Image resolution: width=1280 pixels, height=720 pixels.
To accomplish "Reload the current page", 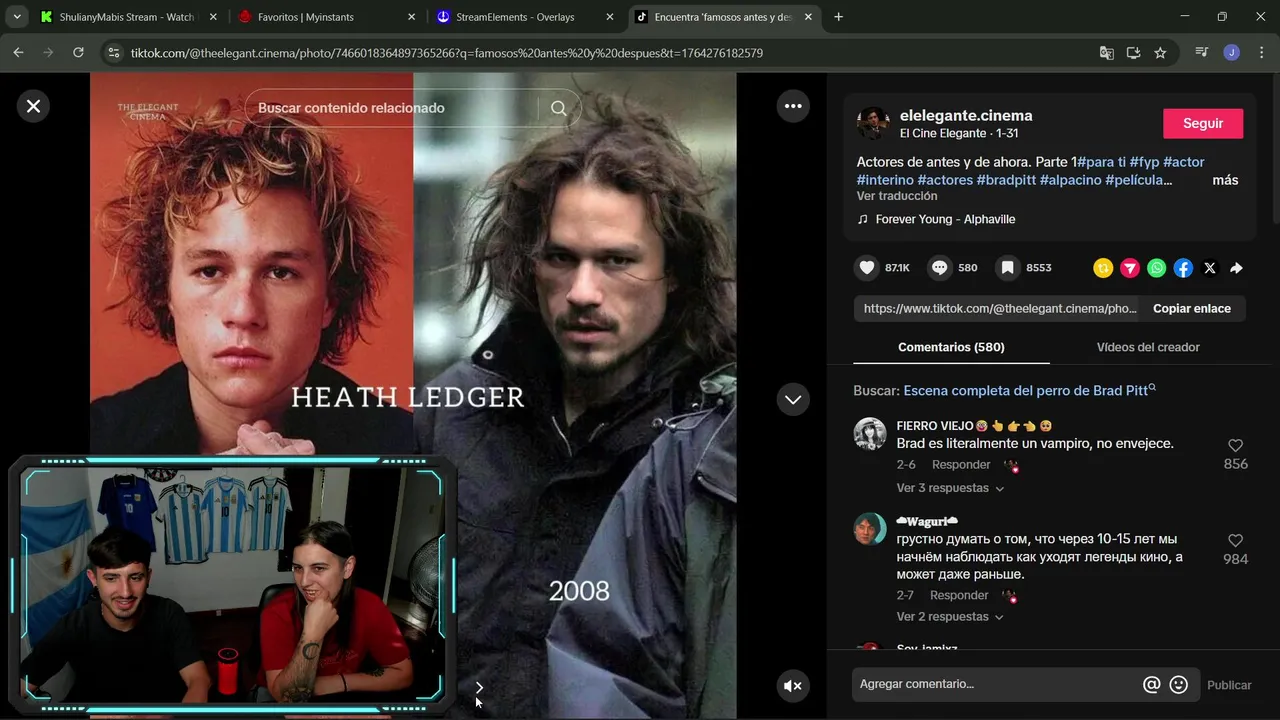I will tap(78, 53).
